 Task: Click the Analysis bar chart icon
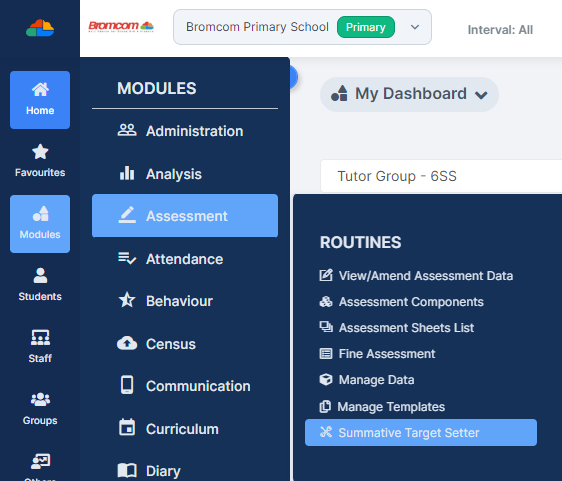tap(127, 173)
